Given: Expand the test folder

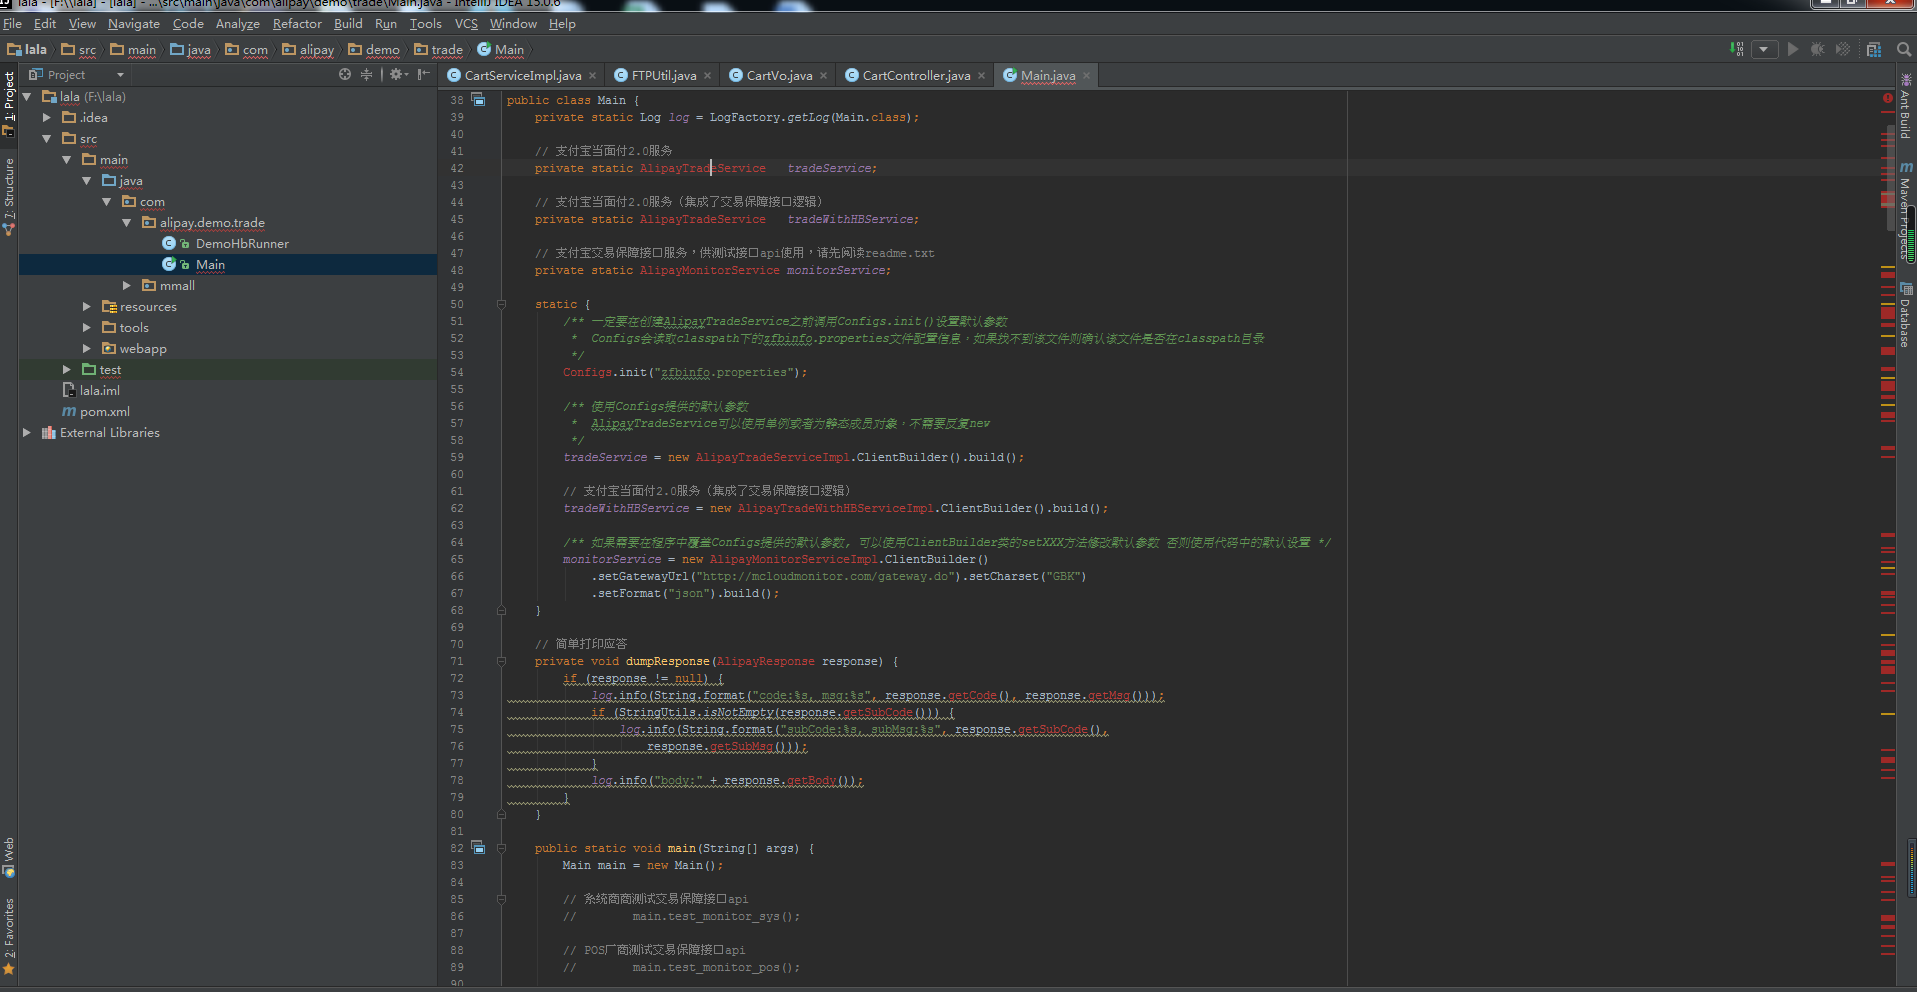Looking at the screenshot, I should (x=67, y=370).
